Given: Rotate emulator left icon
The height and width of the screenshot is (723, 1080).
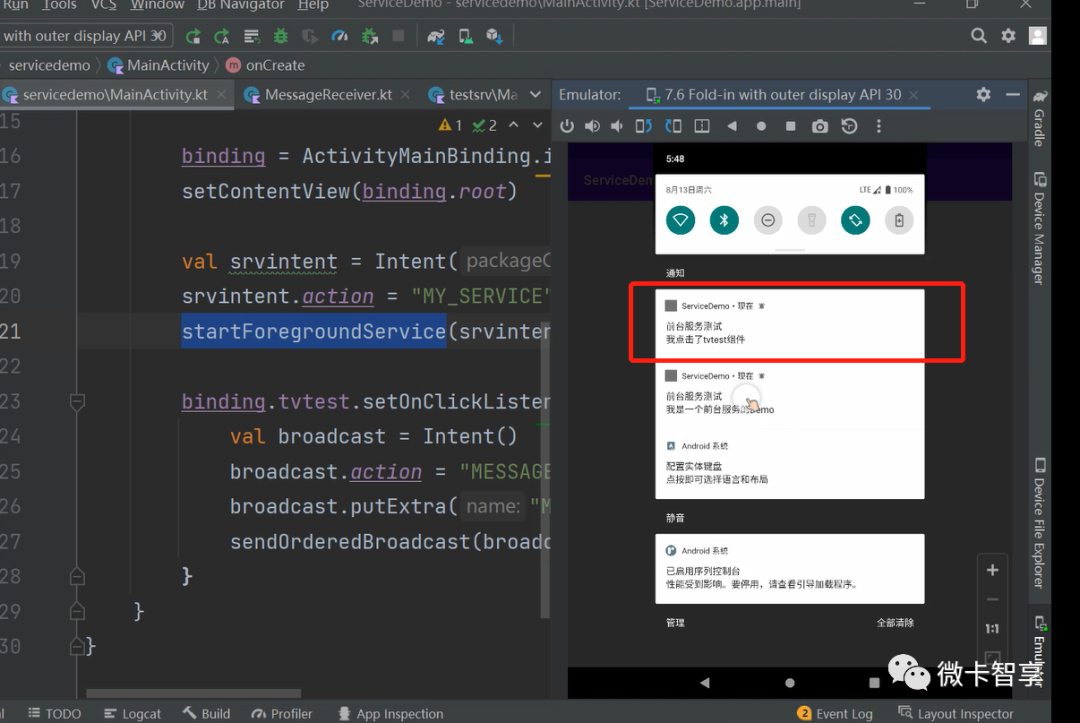Looking at the screenshot, I should click(x=643, y=126).
